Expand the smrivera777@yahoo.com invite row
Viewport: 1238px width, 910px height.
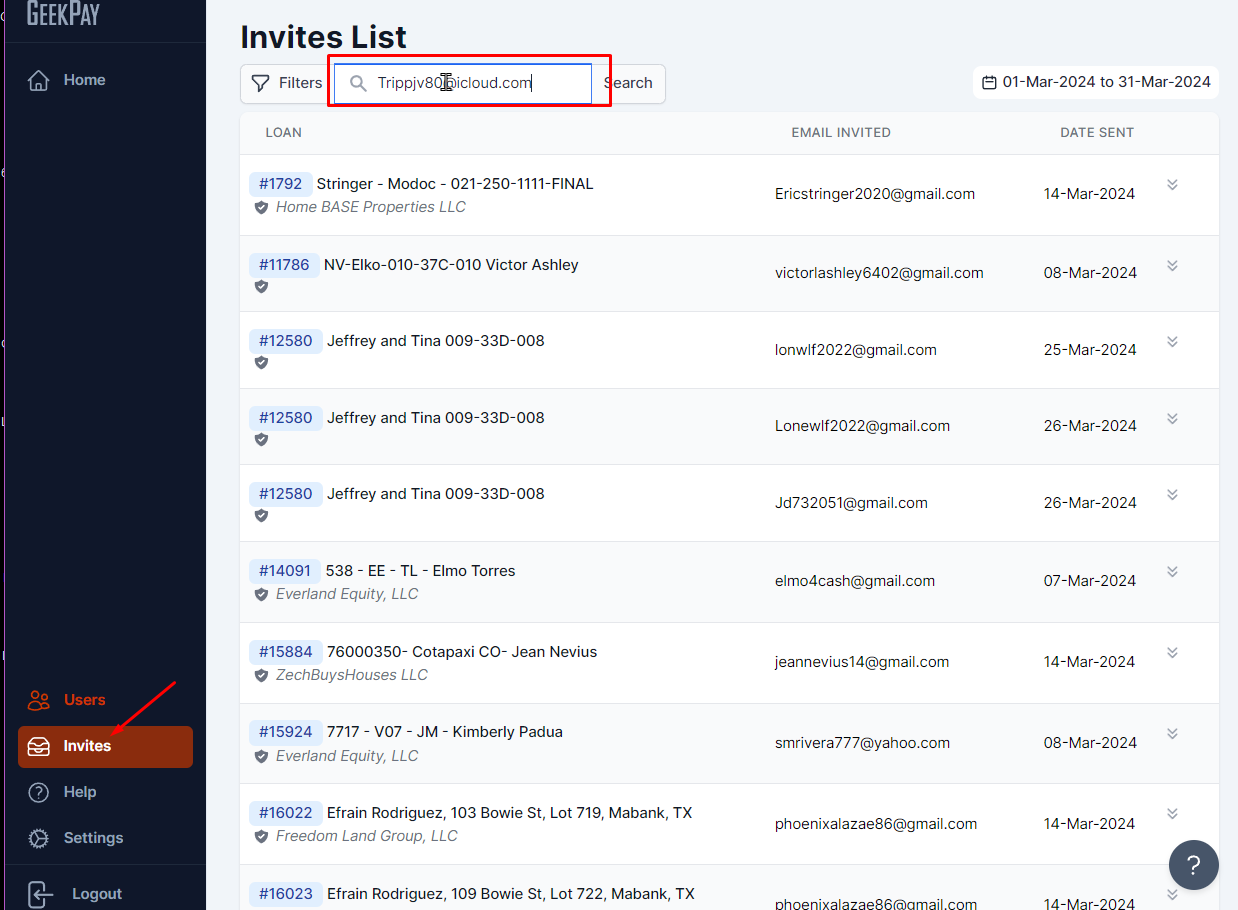tap(1172, 734)
